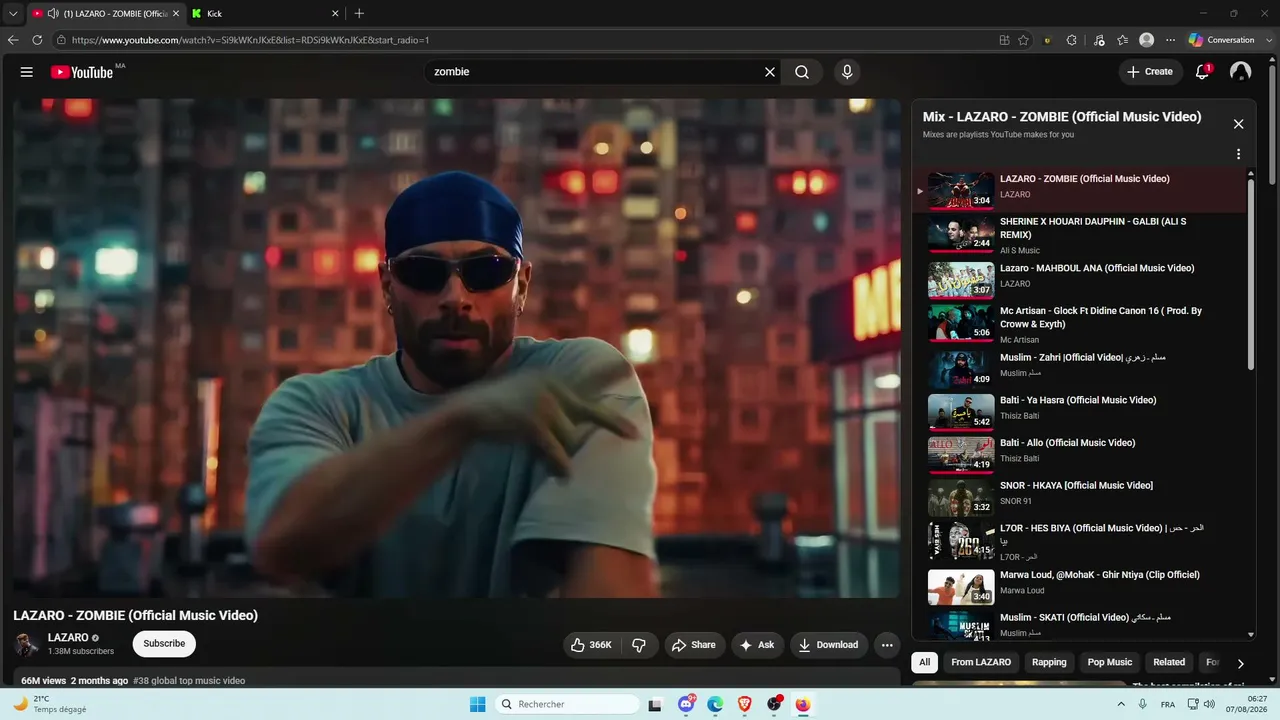Image resolution: width=1280 pixels, height=720 pixels.
Task: Open the browser extensions puzzle icon
Action: point(1071,40)
